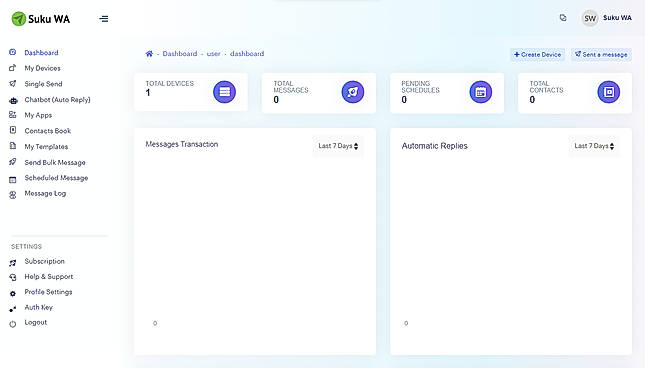Click the Auth Key icon
The width and height of the screenshot is (645, 368).
pyautogui.click(x=13, y=309)
